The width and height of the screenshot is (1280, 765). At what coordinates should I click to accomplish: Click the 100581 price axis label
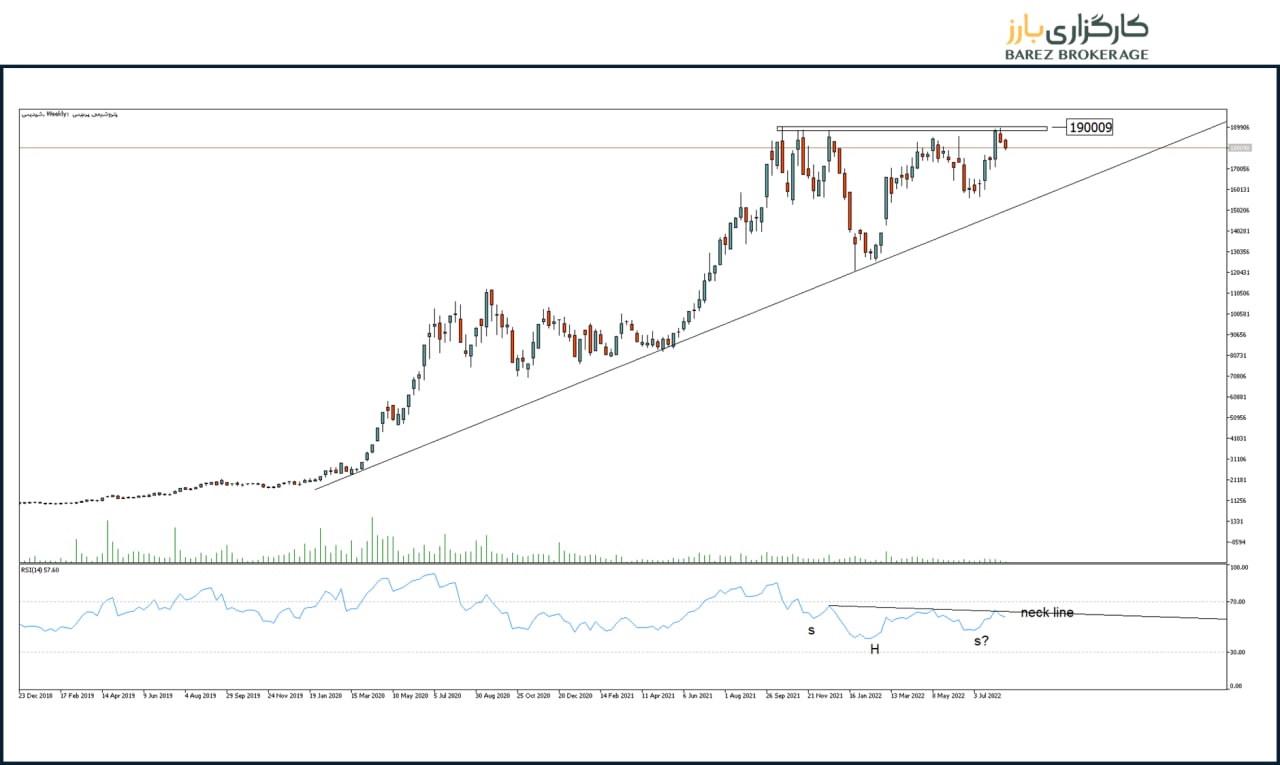tap(1239, 314)
